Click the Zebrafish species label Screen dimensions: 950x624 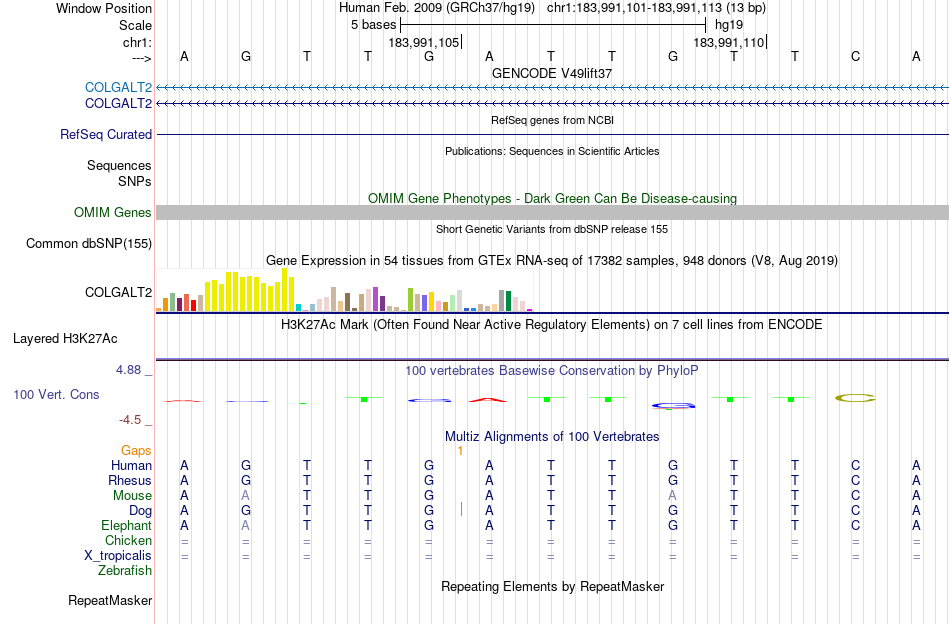coord(125,570)
